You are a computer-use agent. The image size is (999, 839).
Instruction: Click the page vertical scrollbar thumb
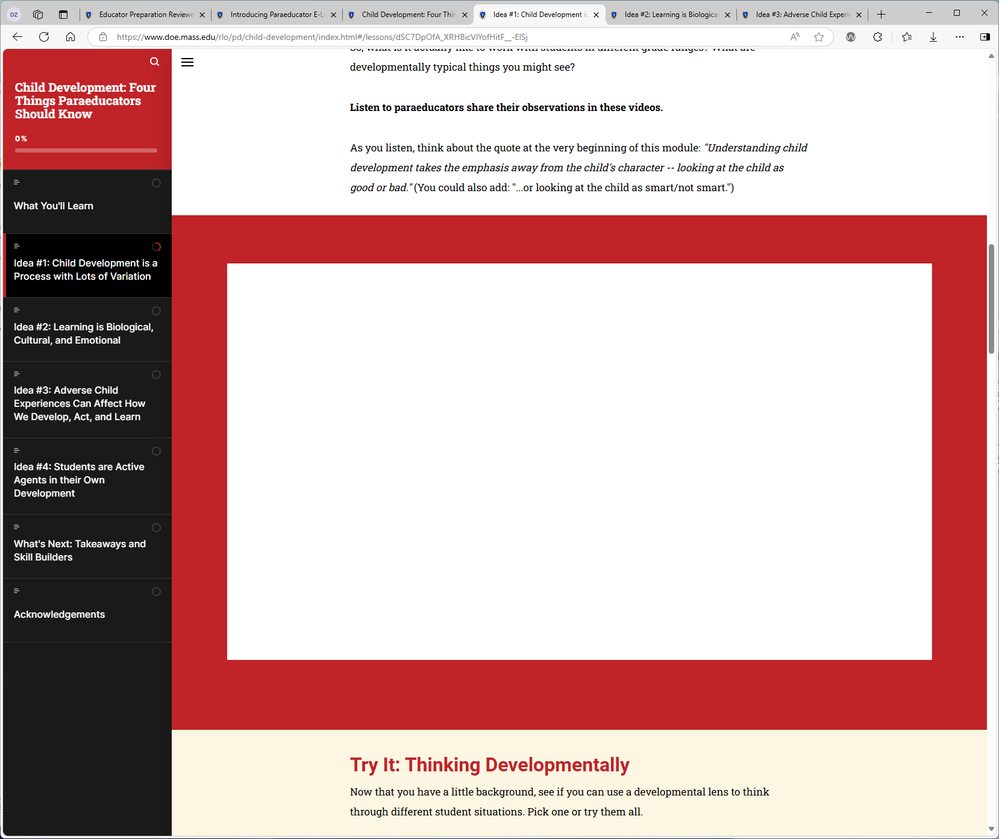991,298
